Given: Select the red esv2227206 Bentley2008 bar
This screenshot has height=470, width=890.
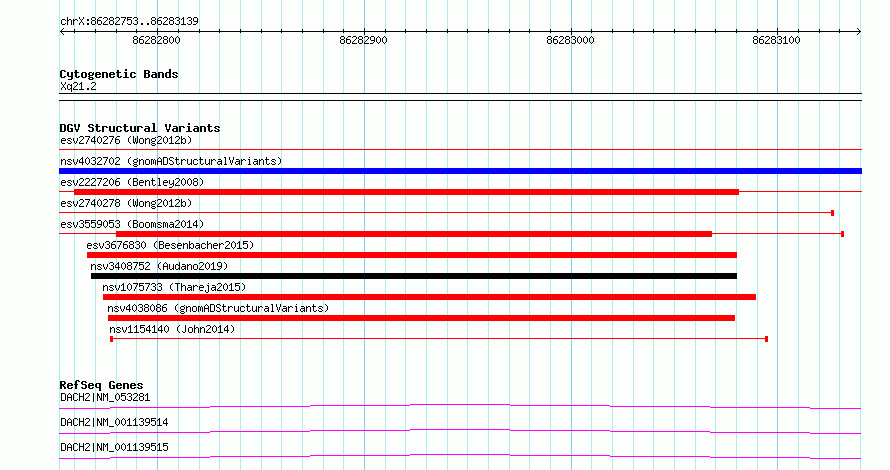Looking at the screenshot, I should point(406,192).
